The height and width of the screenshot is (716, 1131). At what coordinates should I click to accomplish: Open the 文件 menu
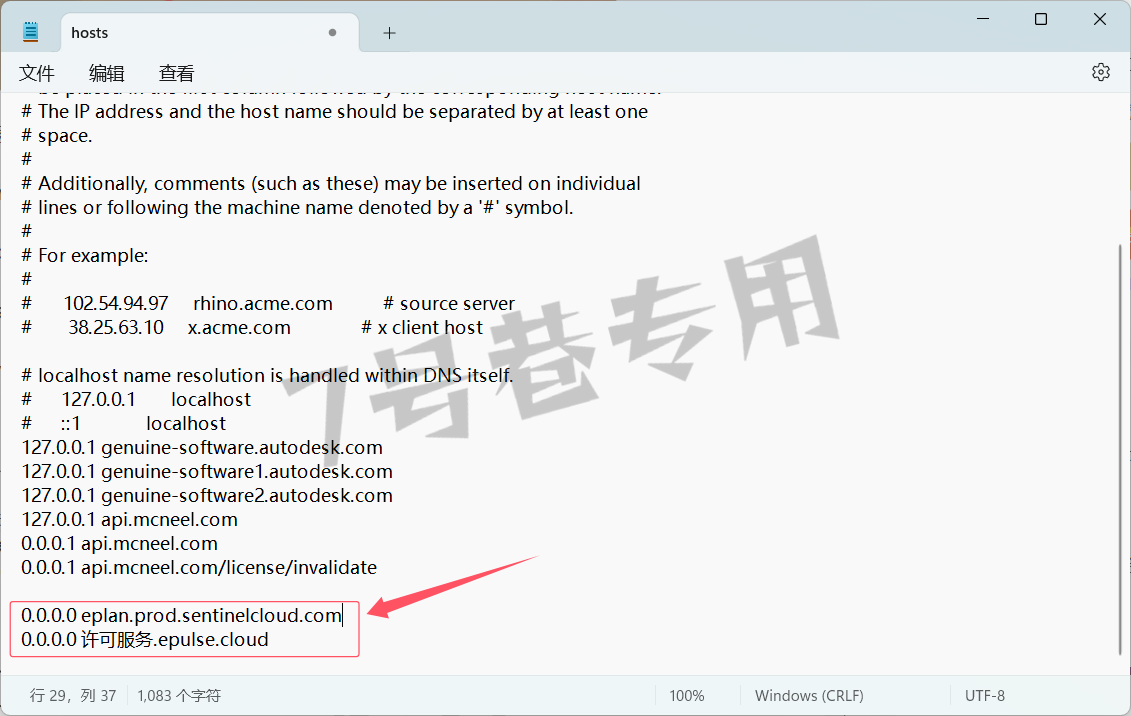pyautogui.click(x=36, y=73)
